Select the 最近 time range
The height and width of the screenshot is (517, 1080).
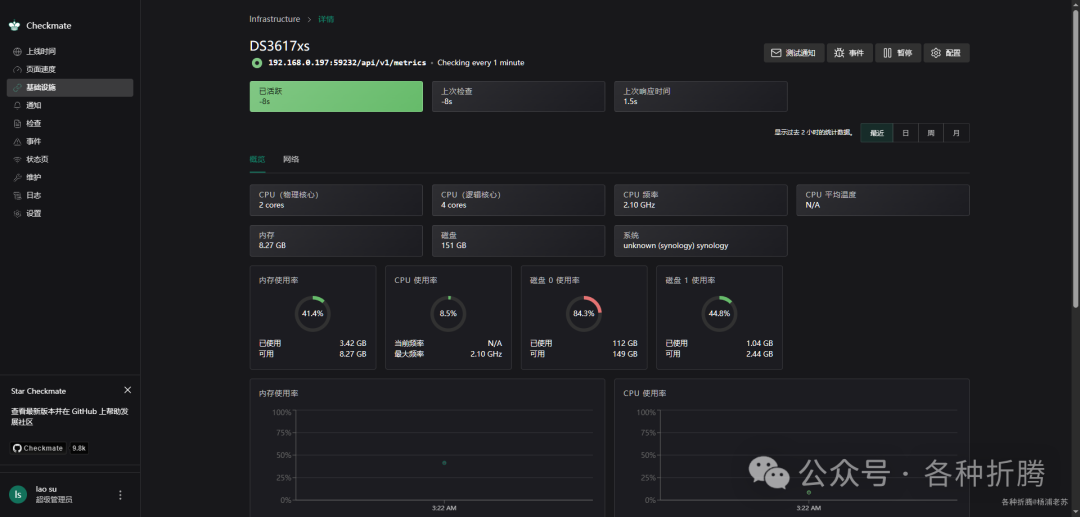pos(877,133)
